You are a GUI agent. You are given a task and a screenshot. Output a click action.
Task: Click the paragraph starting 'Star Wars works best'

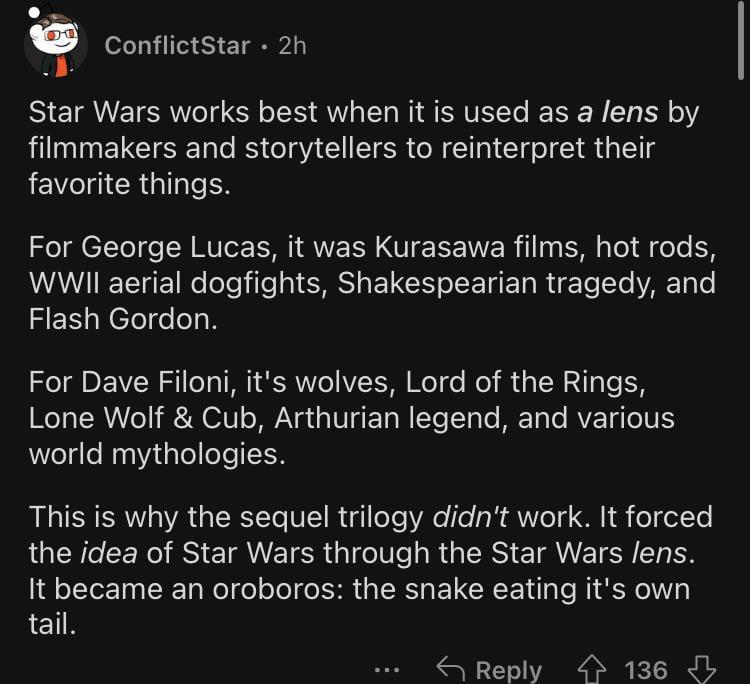point(364,148)
